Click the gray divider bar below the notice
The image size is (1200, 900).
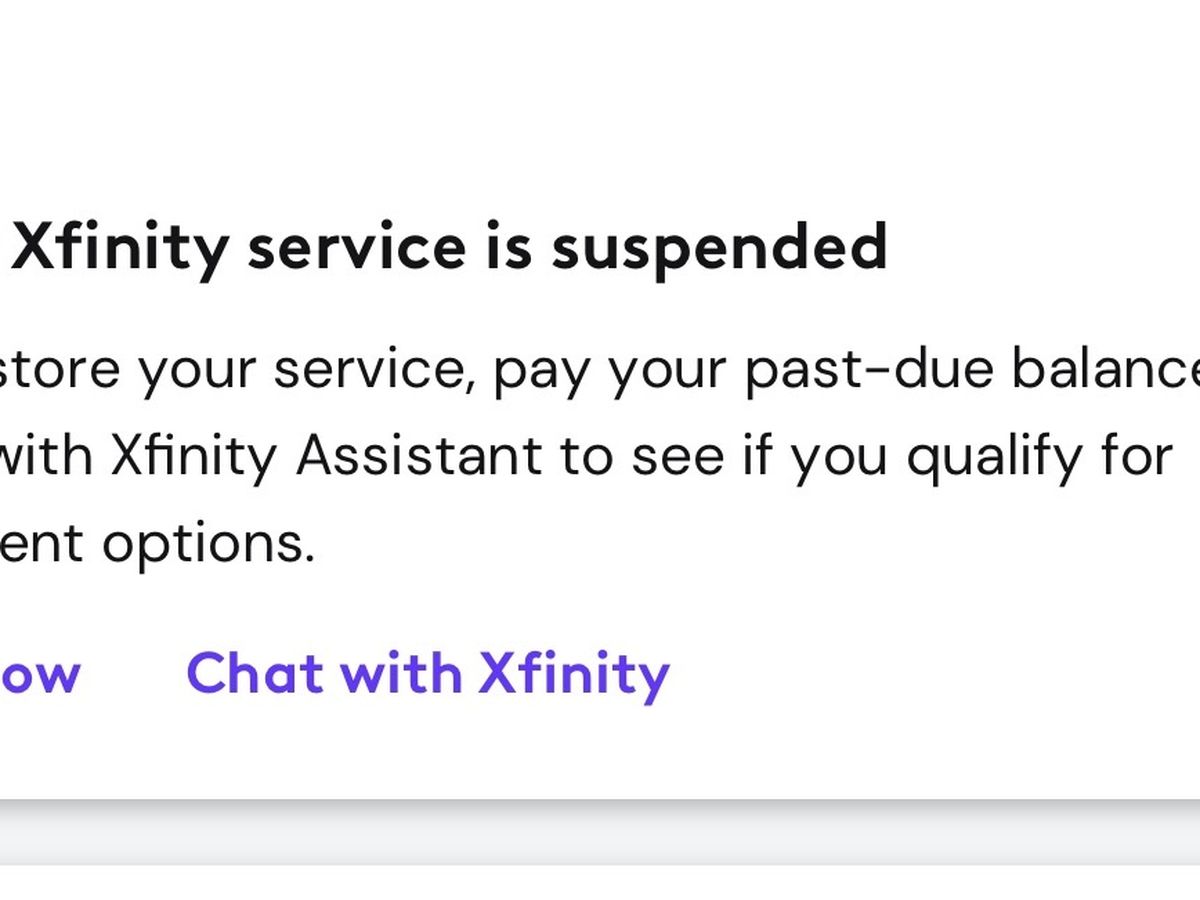600,834
